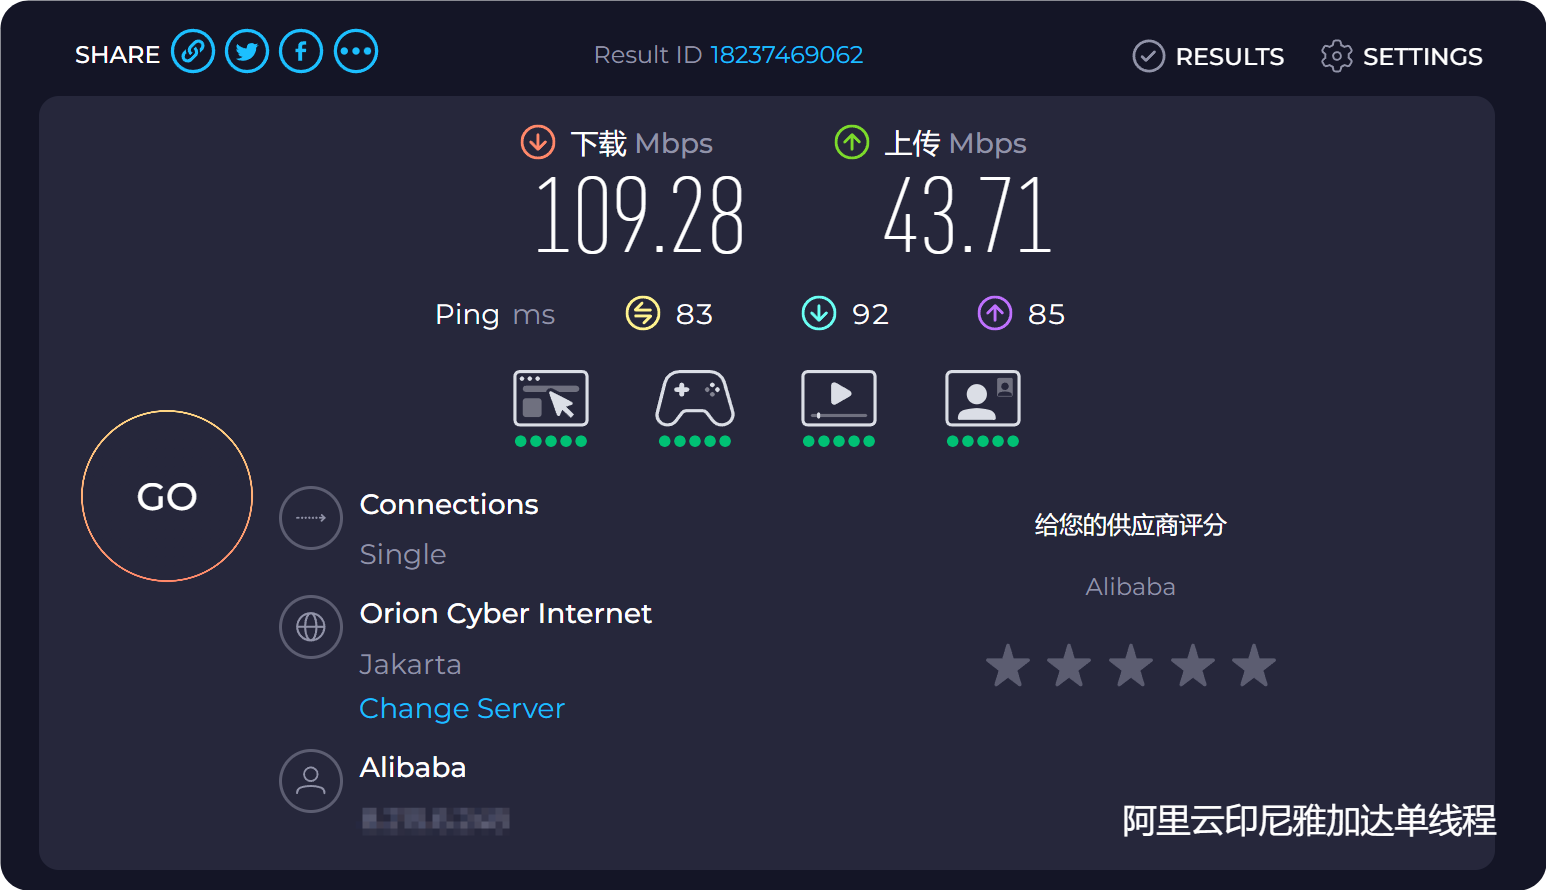Click the Alibaba user profile icon
The width and height of the screenshot is (1546, 890).
311,781
